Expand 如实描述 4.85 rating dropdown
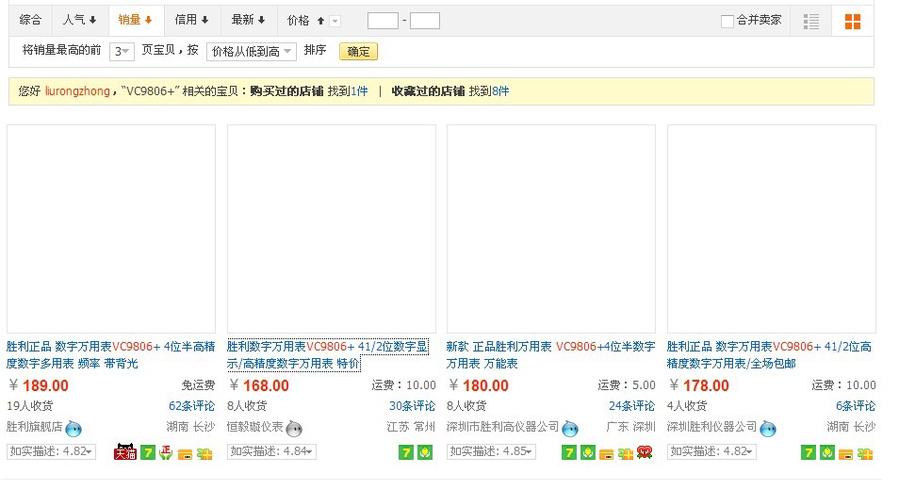Viewport: 899px width, 490px height. tap(491, 452)
